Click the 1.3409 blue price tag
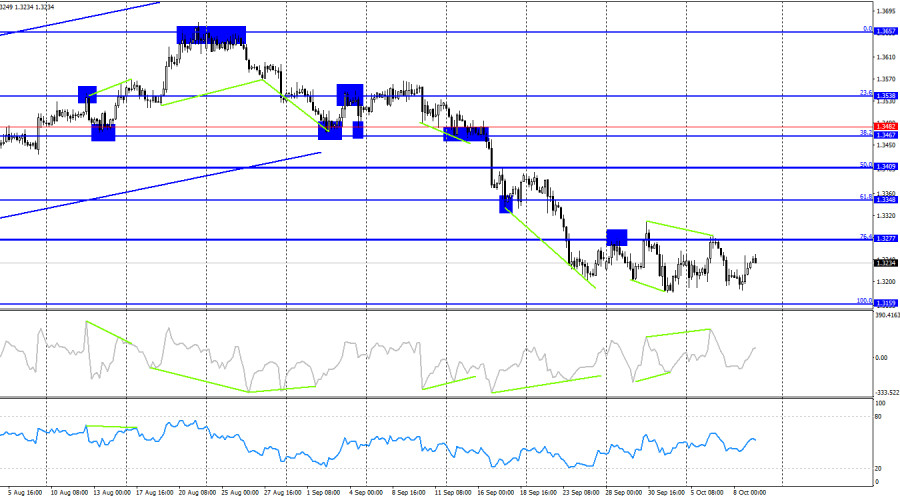The height and width of the screenshot is (500, 900). click(886, 167)
